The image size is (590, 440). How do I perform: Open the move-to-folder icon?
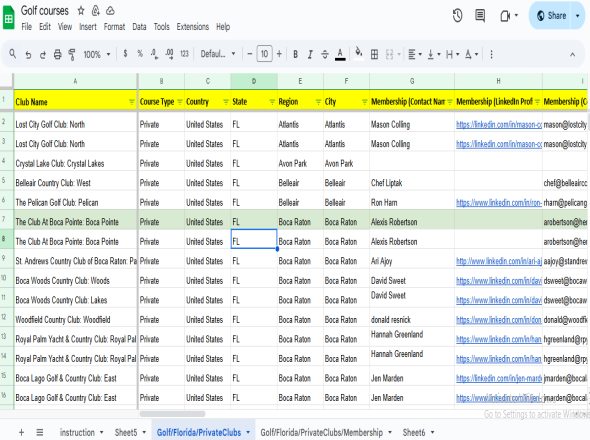[96, 11]
